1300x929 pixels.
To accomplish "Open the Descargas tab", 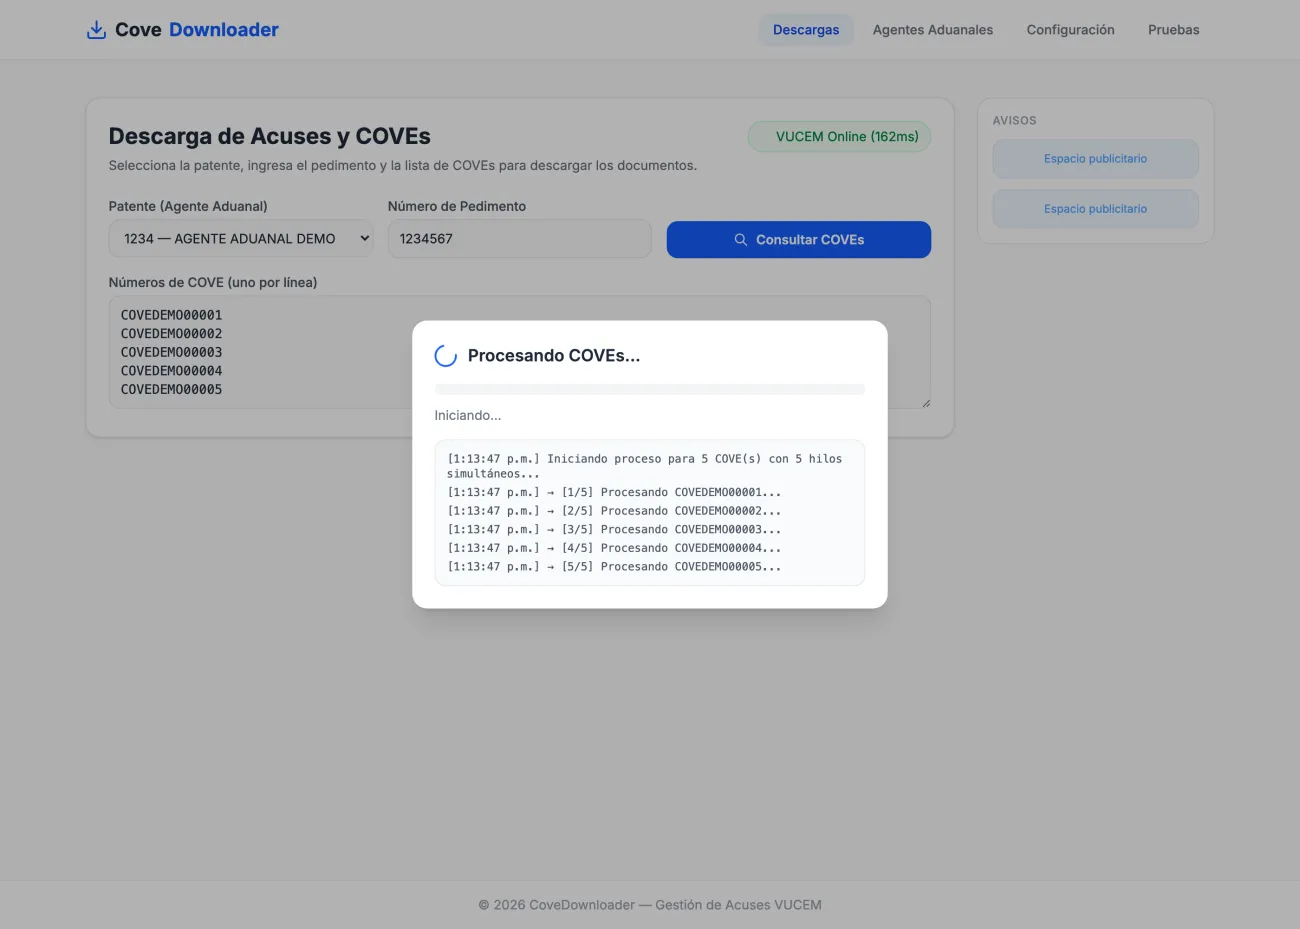I will 806,30.
